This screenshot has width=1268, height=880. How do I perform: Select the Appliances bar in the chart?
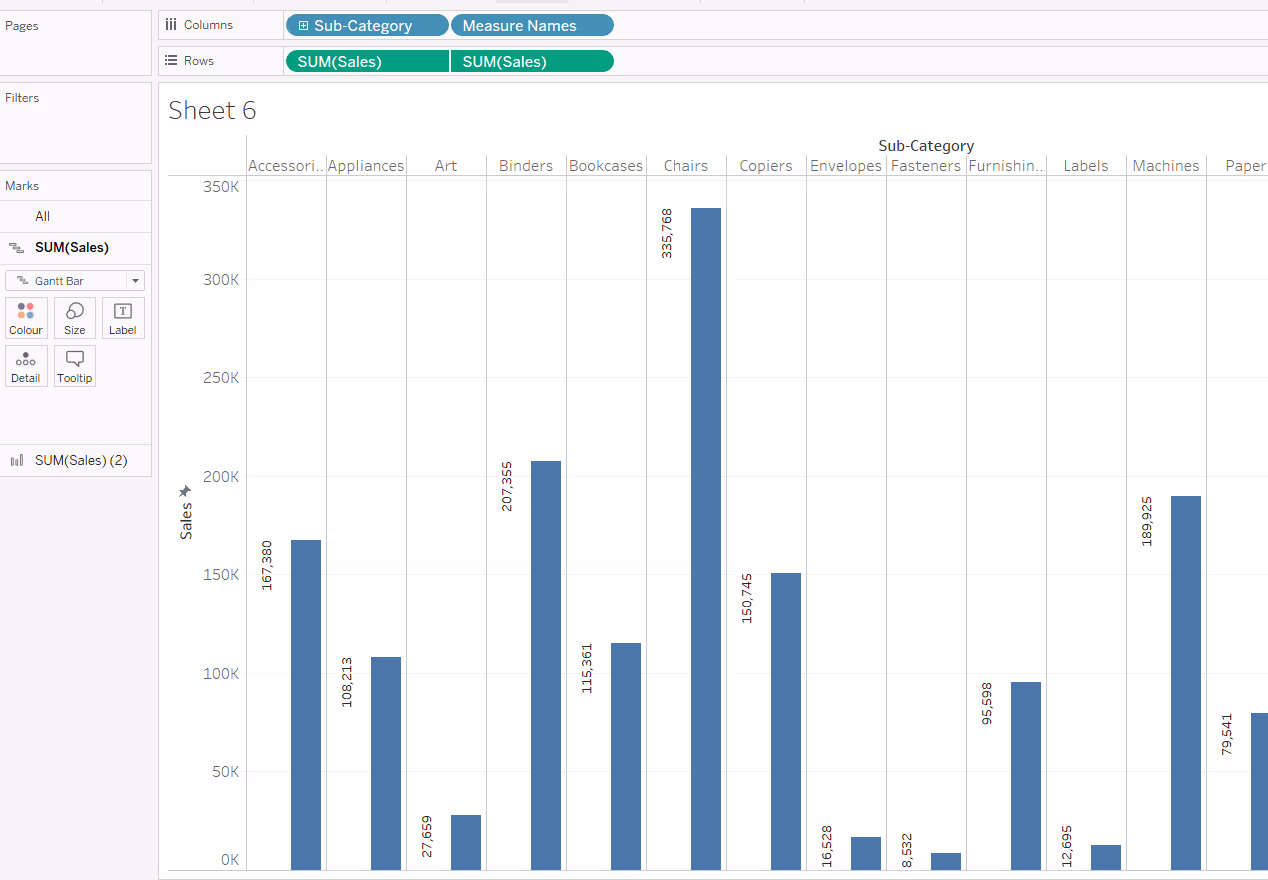pos(386,763)
